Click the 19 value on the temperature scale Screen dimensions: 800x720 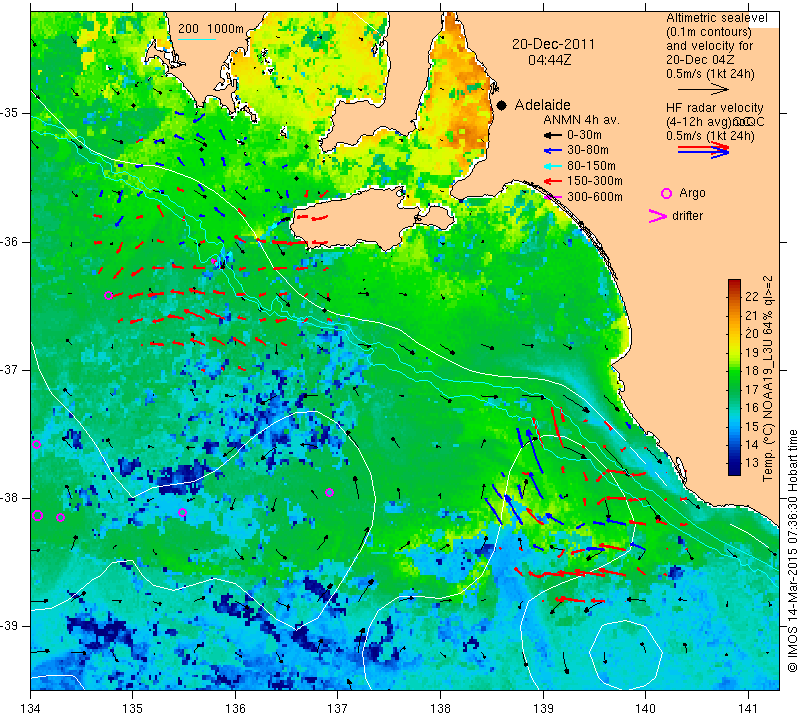752,352
